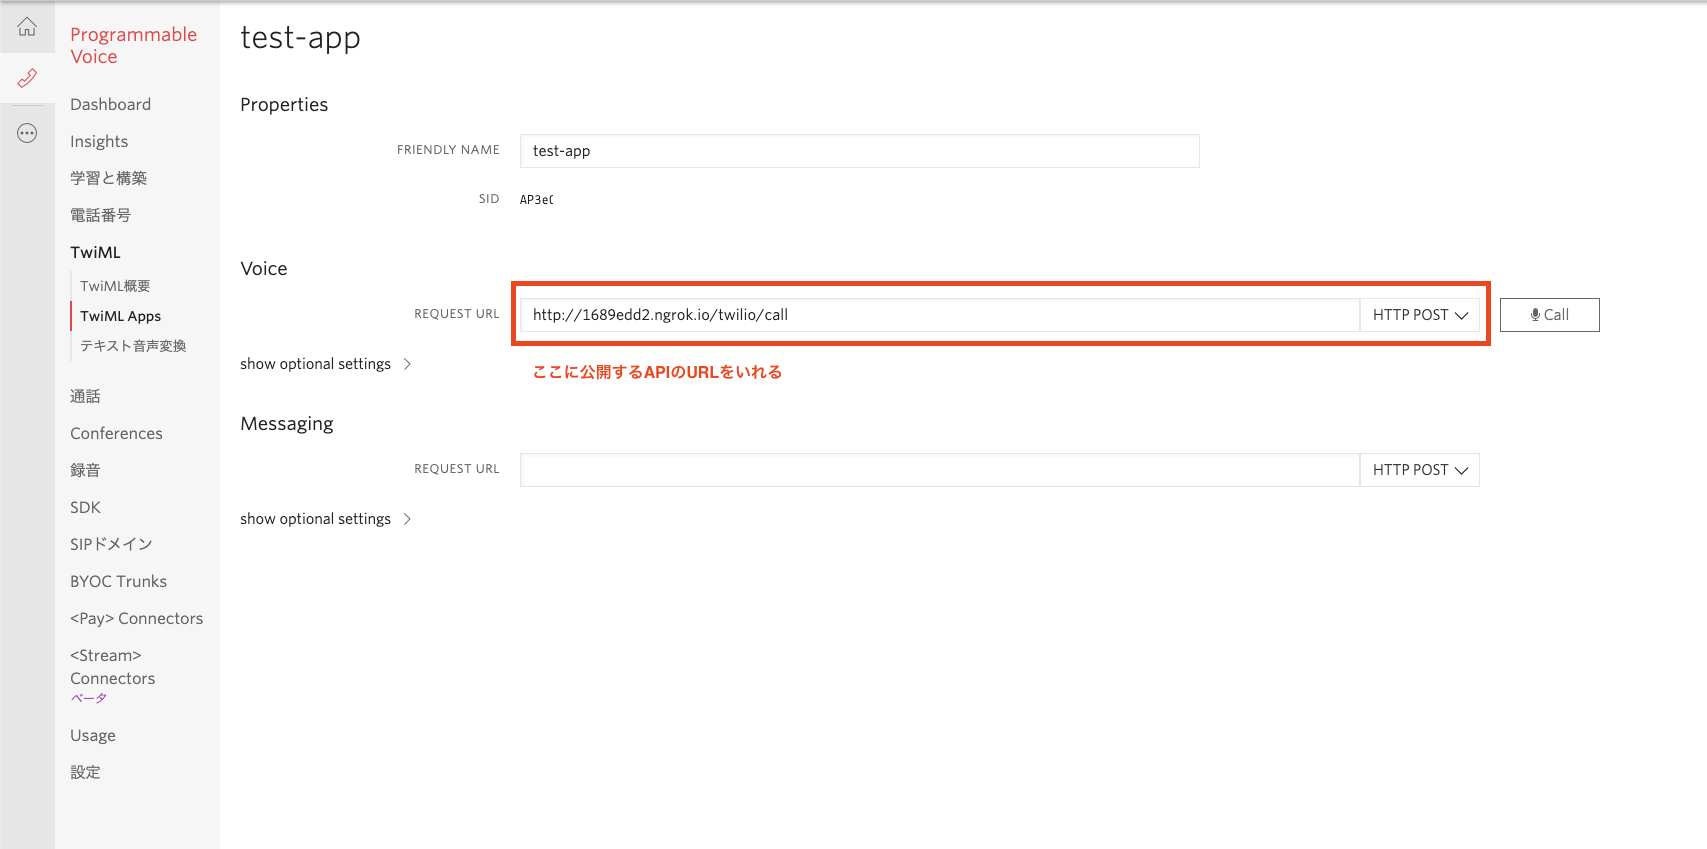Image resolution: width=1707 pixels, height=849 pixels.
Task: Open 通話 in the sidebar
Action: [85, 396]
